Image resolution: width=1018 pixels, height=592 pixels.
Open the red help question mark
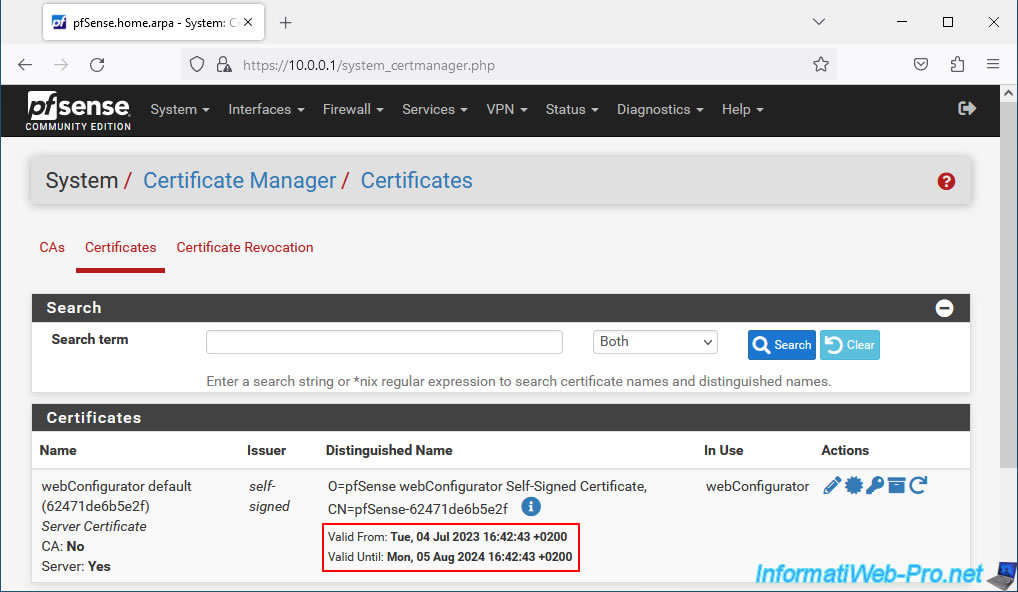click(x=946, y=182)
